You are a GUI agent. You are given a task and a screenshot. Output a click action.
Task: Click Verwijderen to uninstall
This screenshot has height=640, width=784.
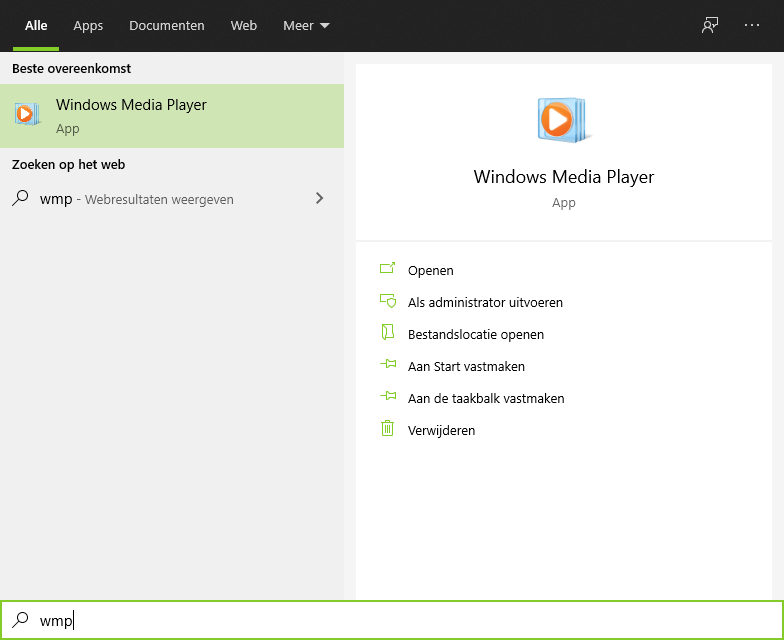(441, 430)
